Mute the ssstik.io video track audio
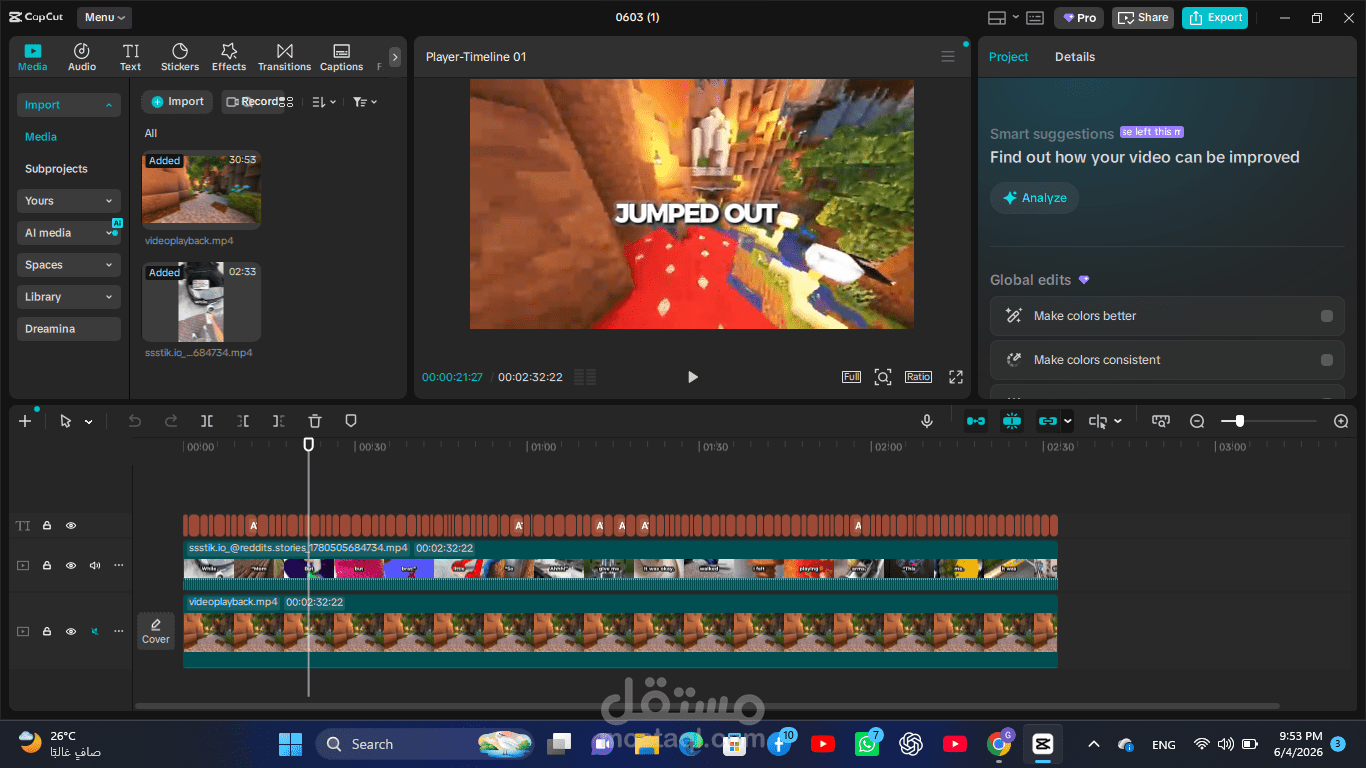Screen dimensions: 1366x768 95,565
